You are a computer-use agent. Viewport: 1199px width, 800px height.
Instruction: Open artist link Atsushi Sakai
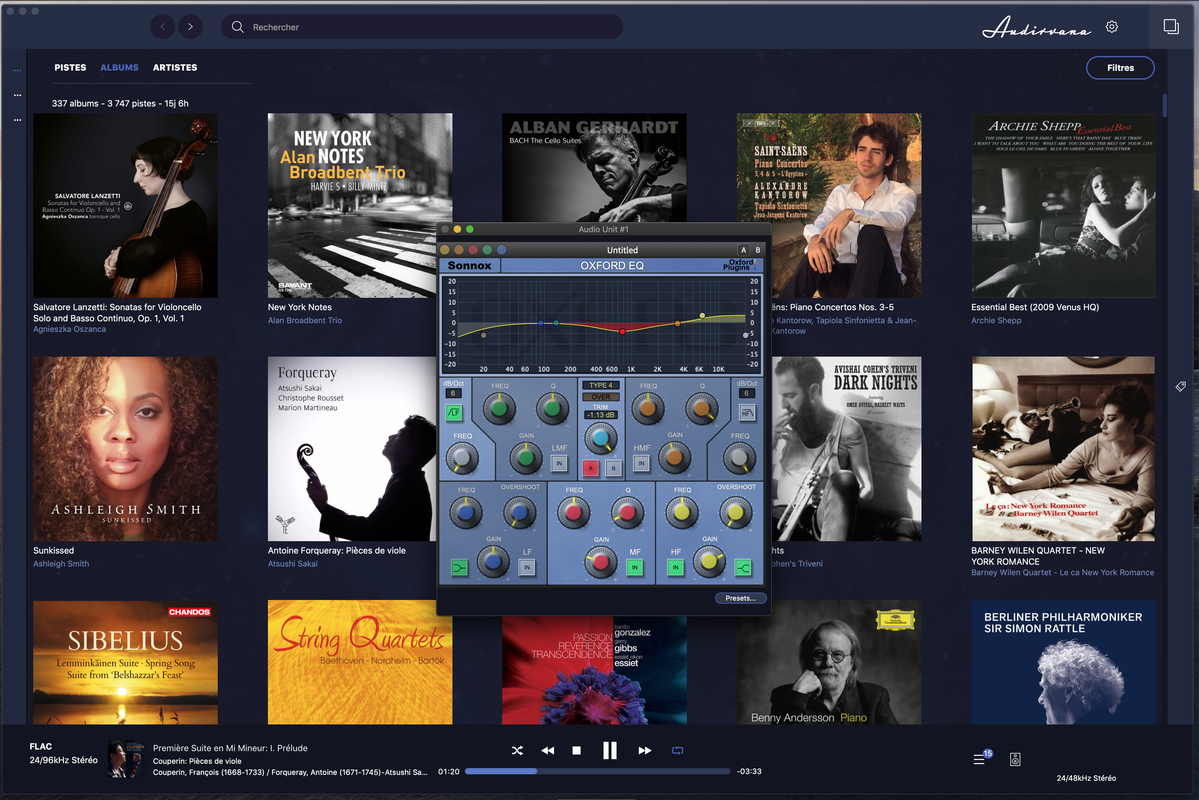[292, 564]
